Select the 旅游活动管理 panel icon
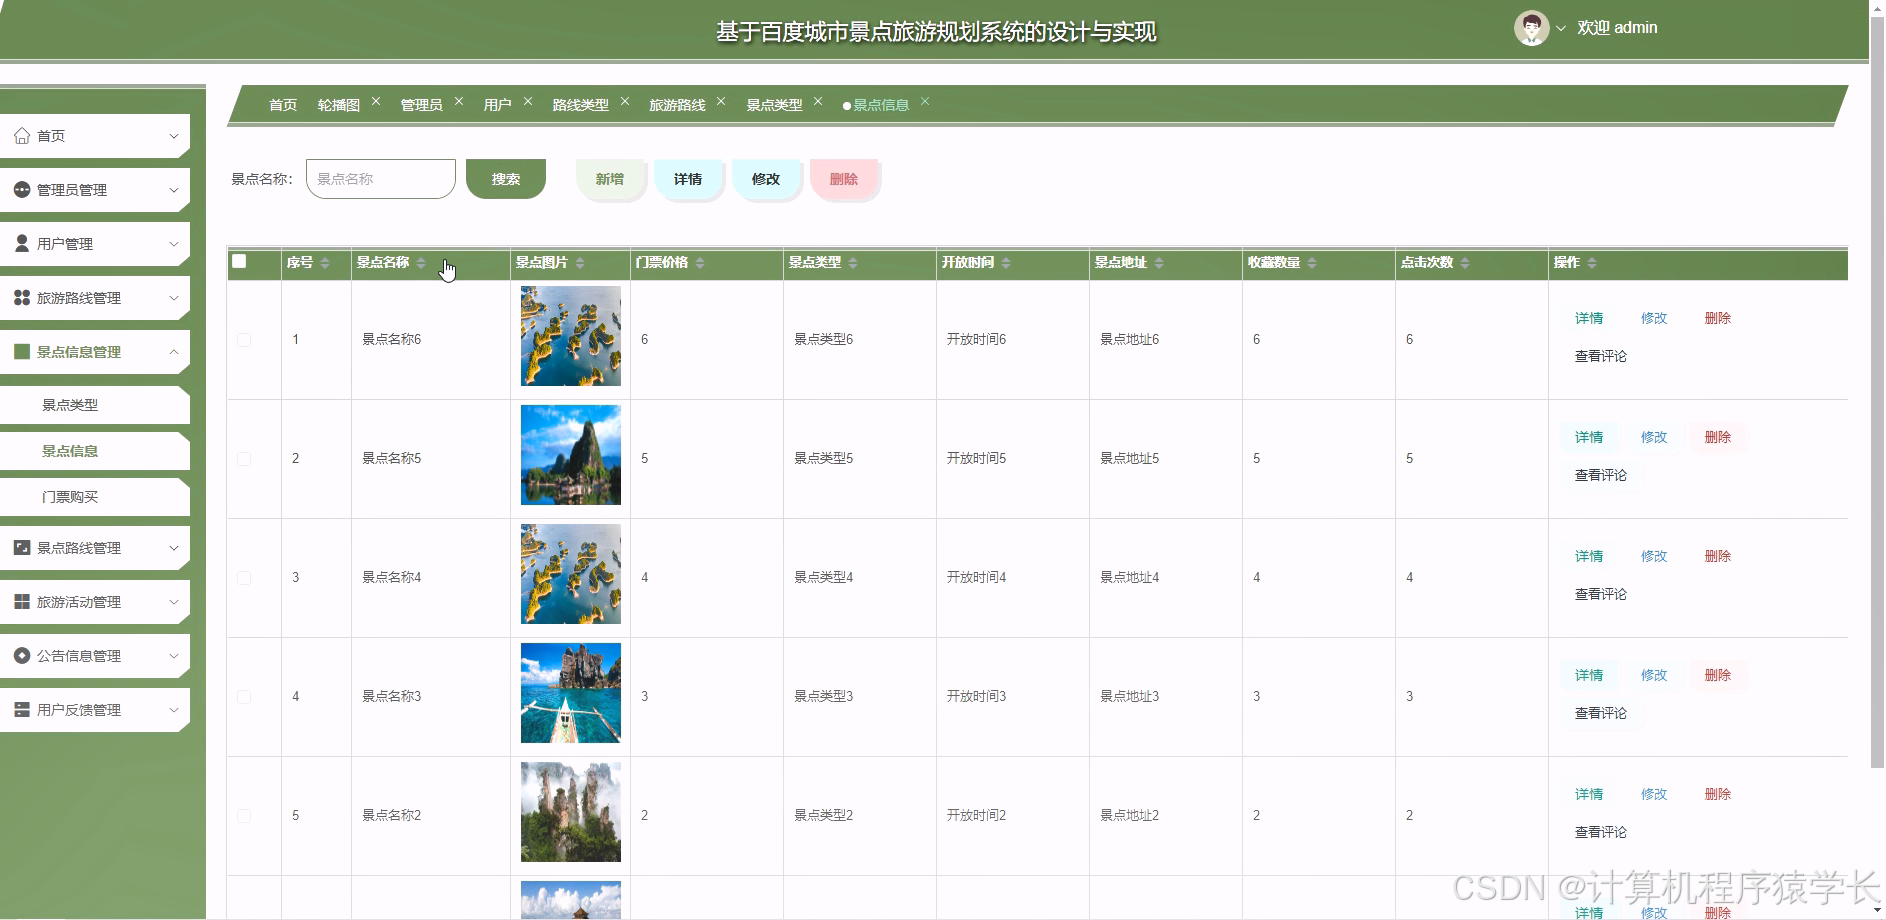Viewport: 1886px width, 920px height. (20, 601)
